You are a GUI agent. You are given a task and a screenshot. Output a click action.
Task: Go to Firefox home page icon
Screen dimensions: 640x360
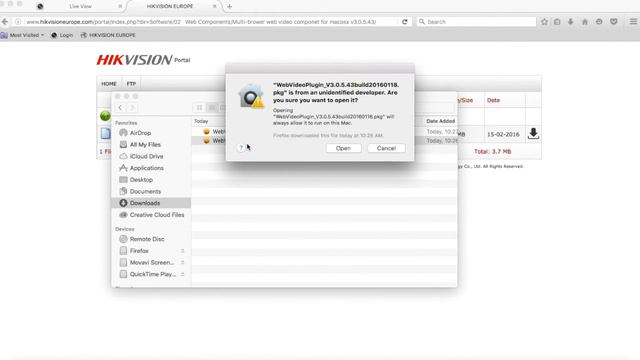[x=584, y=22]
